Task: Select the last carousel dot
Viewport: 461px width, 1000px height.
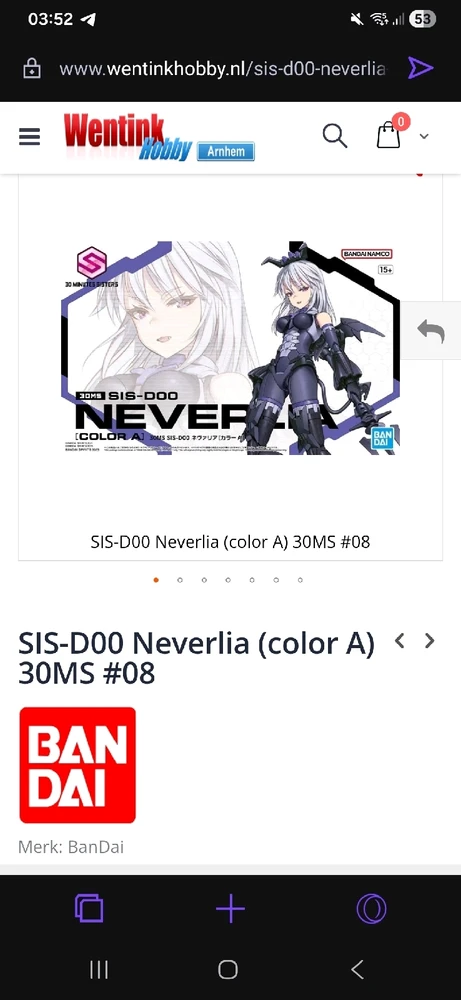Action: 300,580
